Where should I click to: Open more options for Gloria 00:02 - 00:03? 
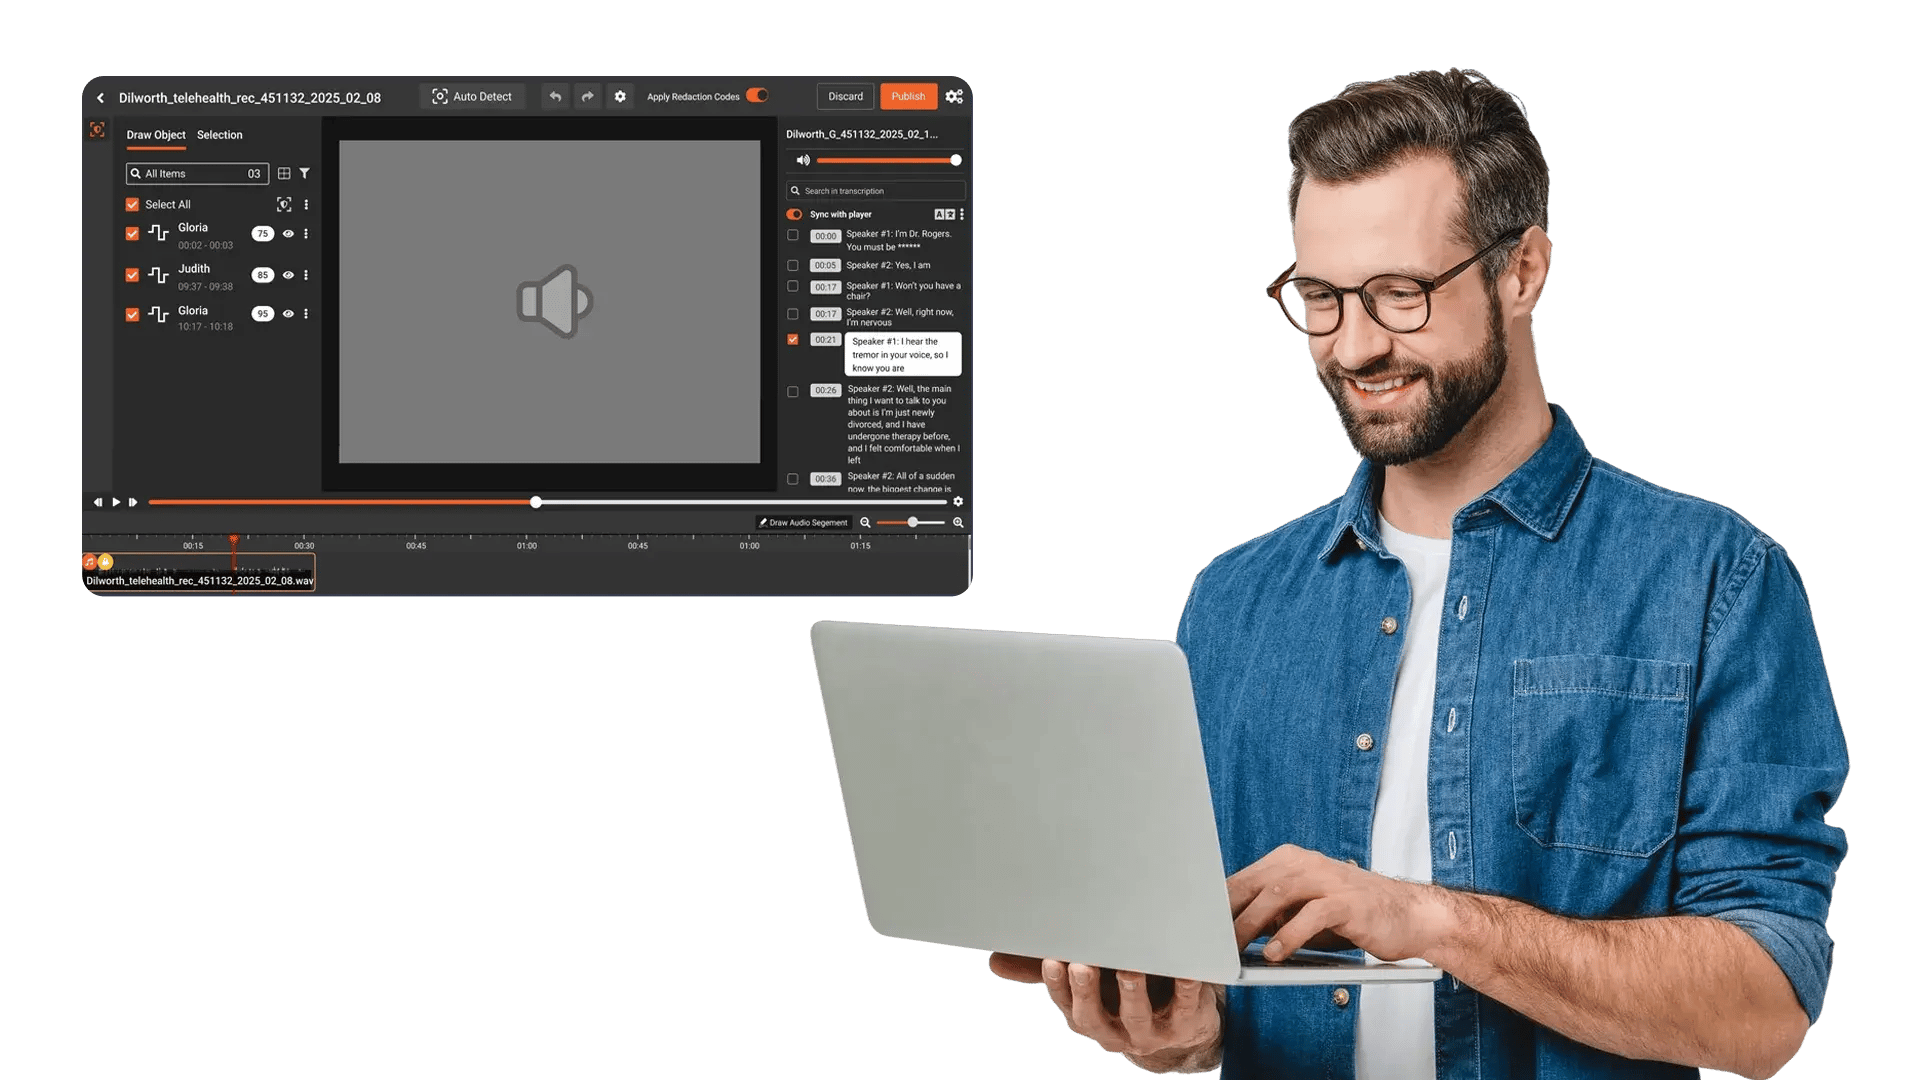tap(306, 233)
